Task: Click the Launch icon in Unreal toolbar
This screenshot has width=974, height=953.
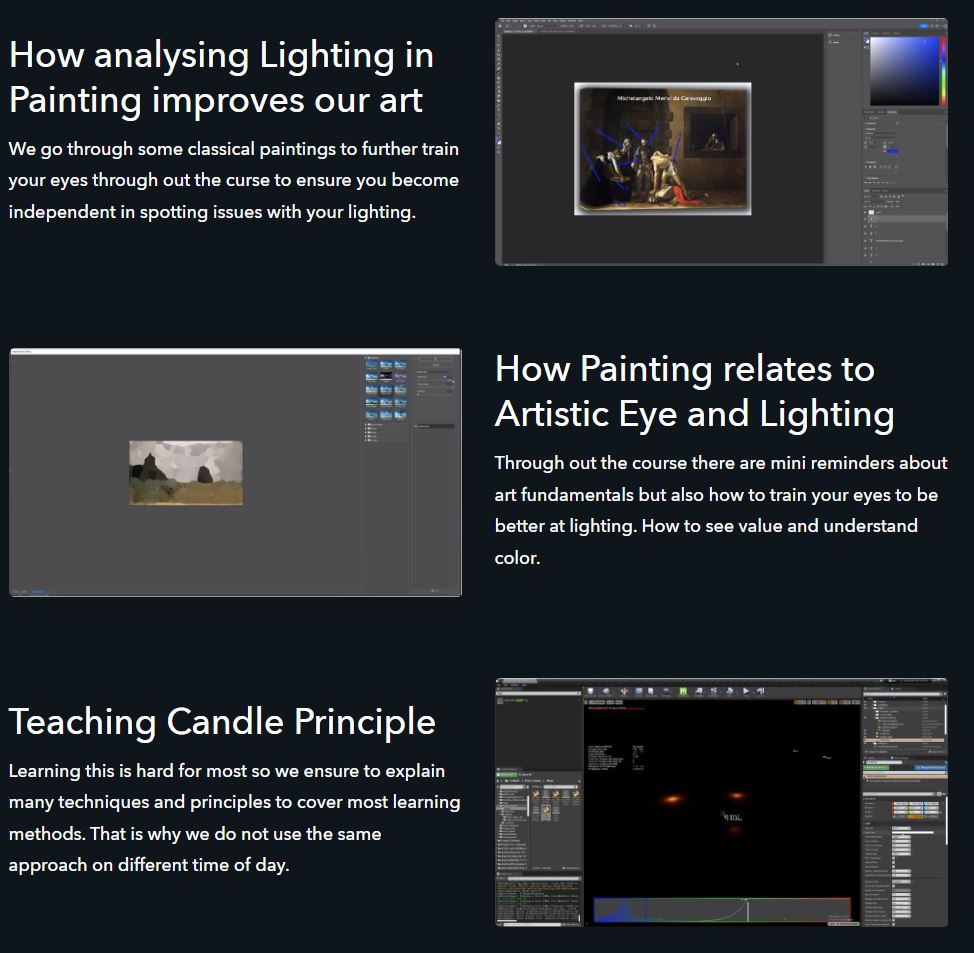Action: point(761,690)
